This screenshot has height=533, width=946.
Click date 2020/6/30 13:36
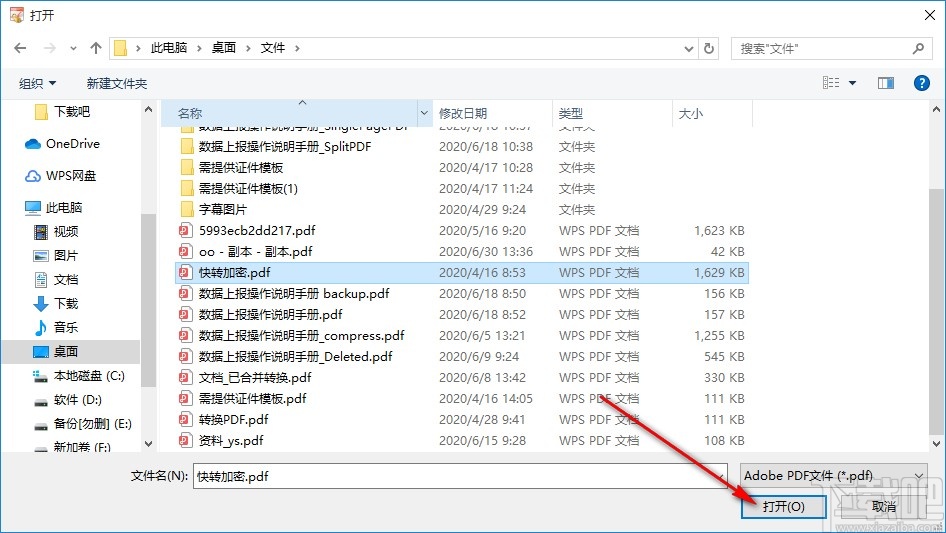click(486, 252)
